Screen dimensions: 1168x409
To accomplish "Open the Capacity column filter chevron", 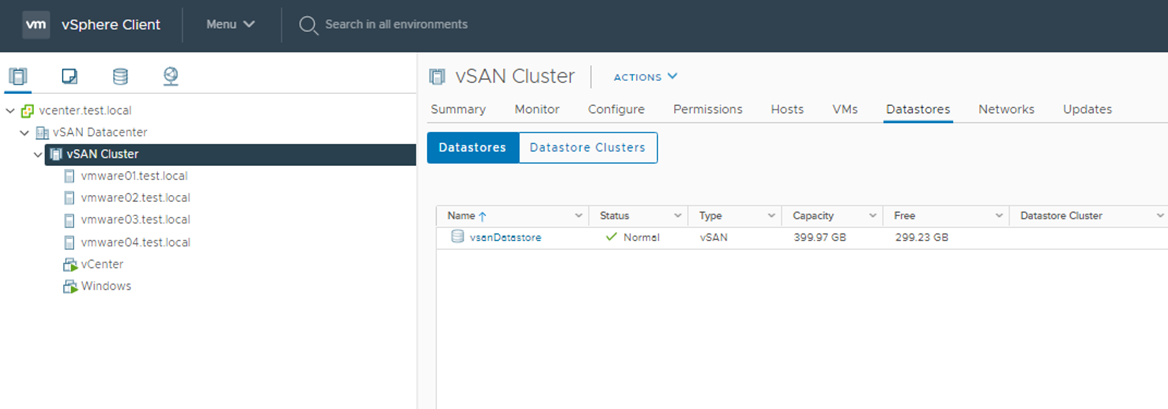I will [873, 216].
